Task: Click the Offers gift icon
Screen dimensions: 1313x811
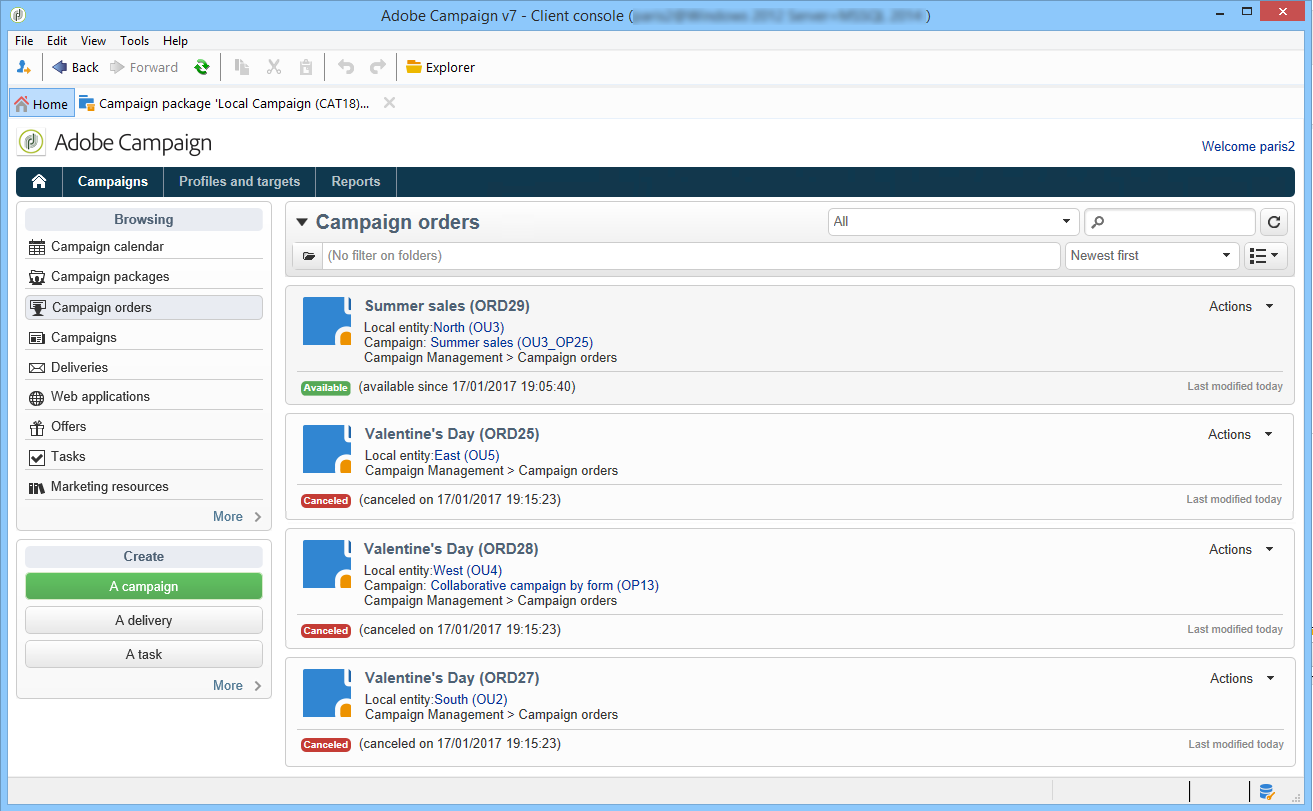Action: click(x=37, y=427)
